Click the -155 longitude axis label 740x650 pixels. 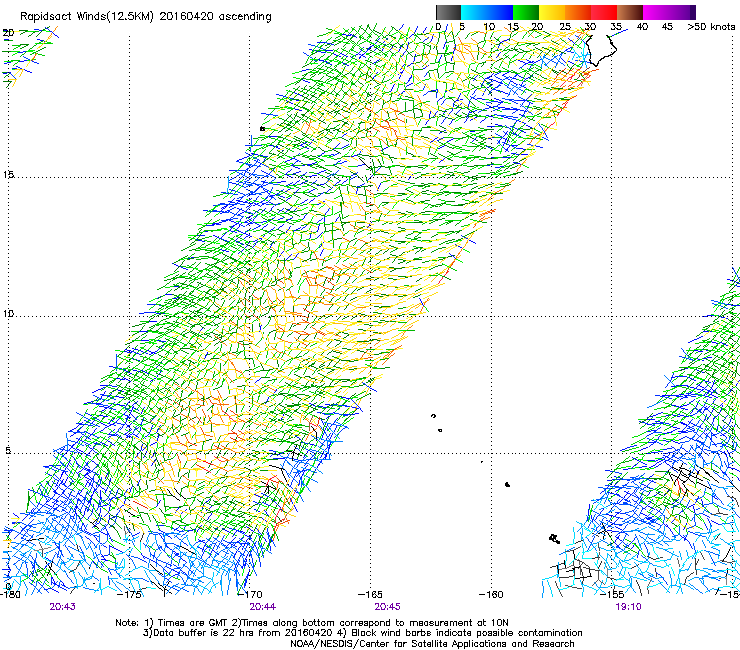[x=612, y=594]
